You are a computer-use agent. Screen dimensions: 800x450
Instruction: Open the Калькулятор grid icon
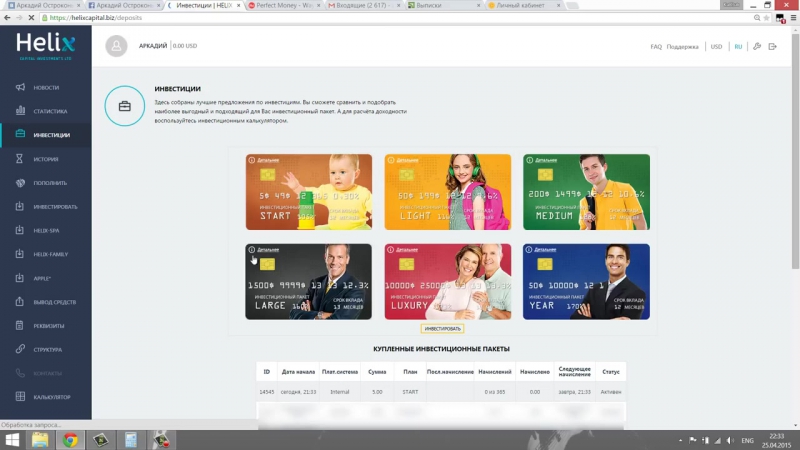click(20, 396)
